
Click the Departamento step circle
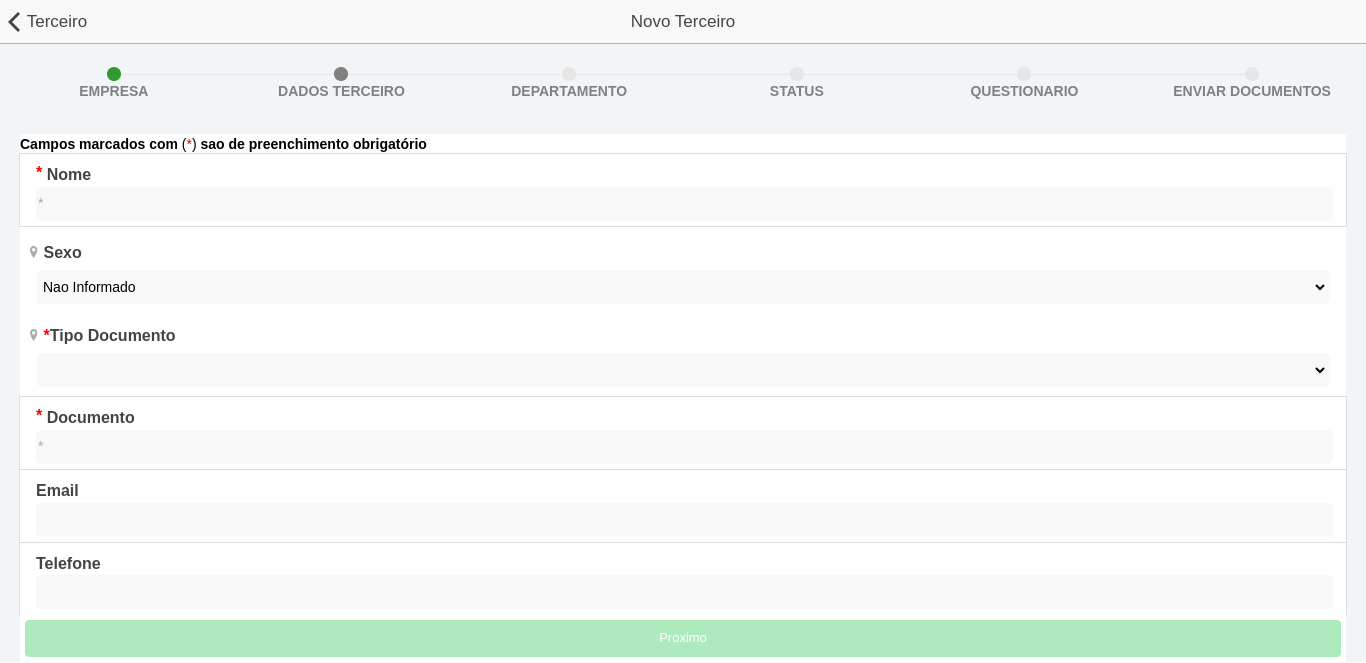pyautogui.click(x=569, y=74)
